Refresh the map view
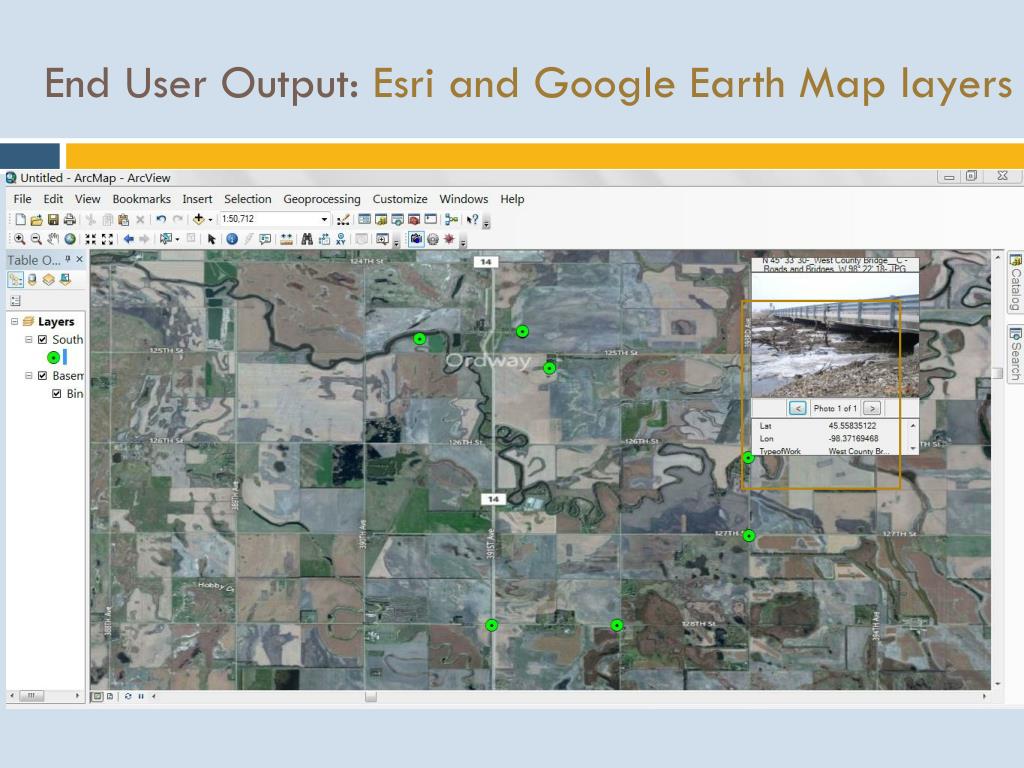Screen dimensions: 1024x768 pos(128,696)
